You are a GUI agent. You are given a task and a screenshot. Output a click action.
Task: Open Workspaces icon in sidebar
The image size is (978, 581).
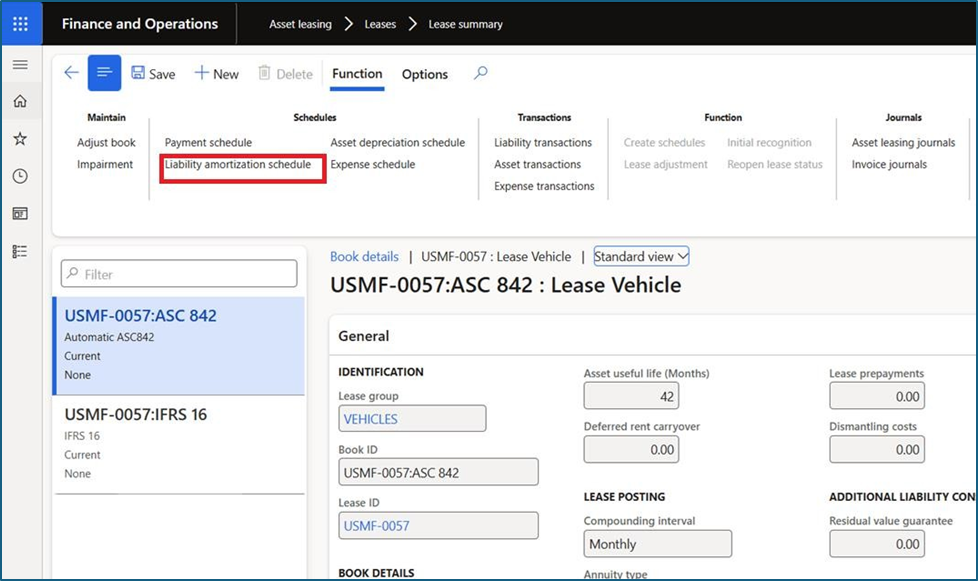pos(20,214)
